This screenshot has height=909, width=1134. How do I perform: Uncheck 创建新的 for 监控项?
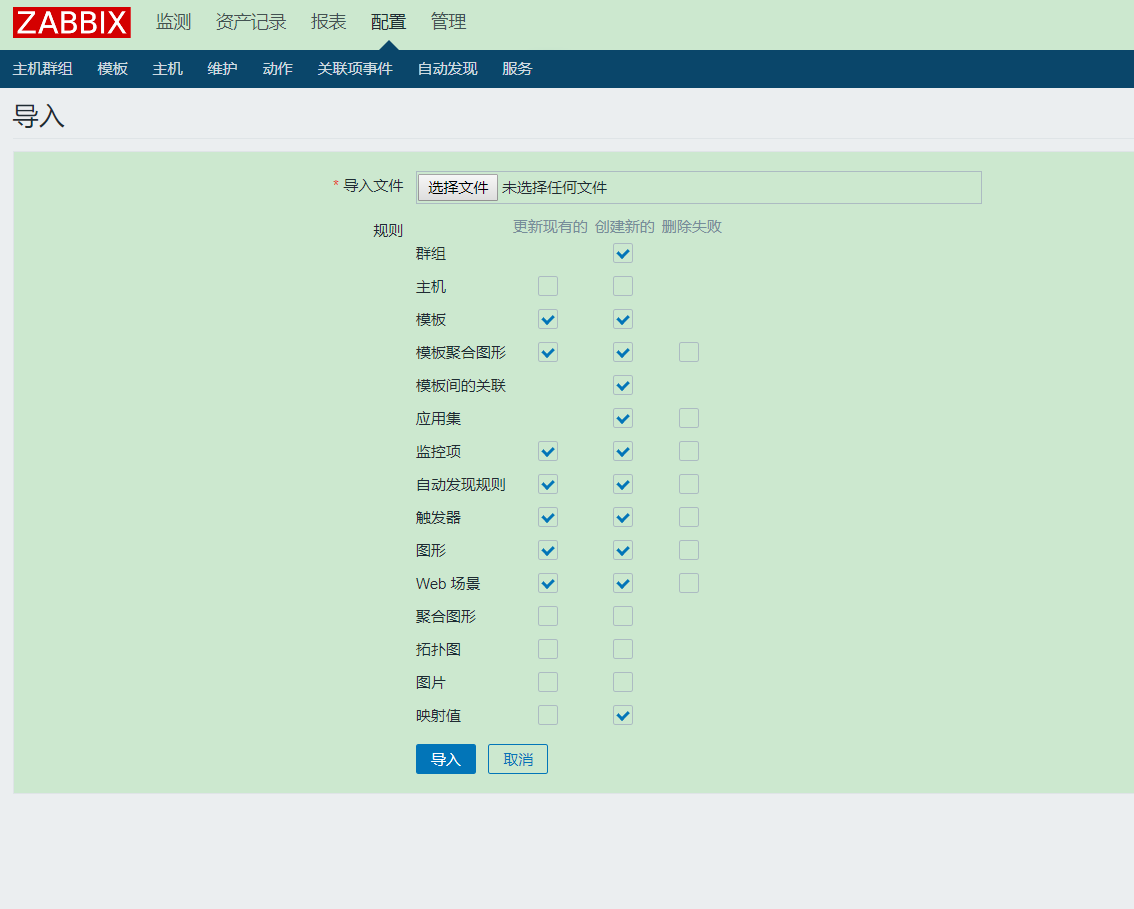pyautogui.click(x=623, y=451)
